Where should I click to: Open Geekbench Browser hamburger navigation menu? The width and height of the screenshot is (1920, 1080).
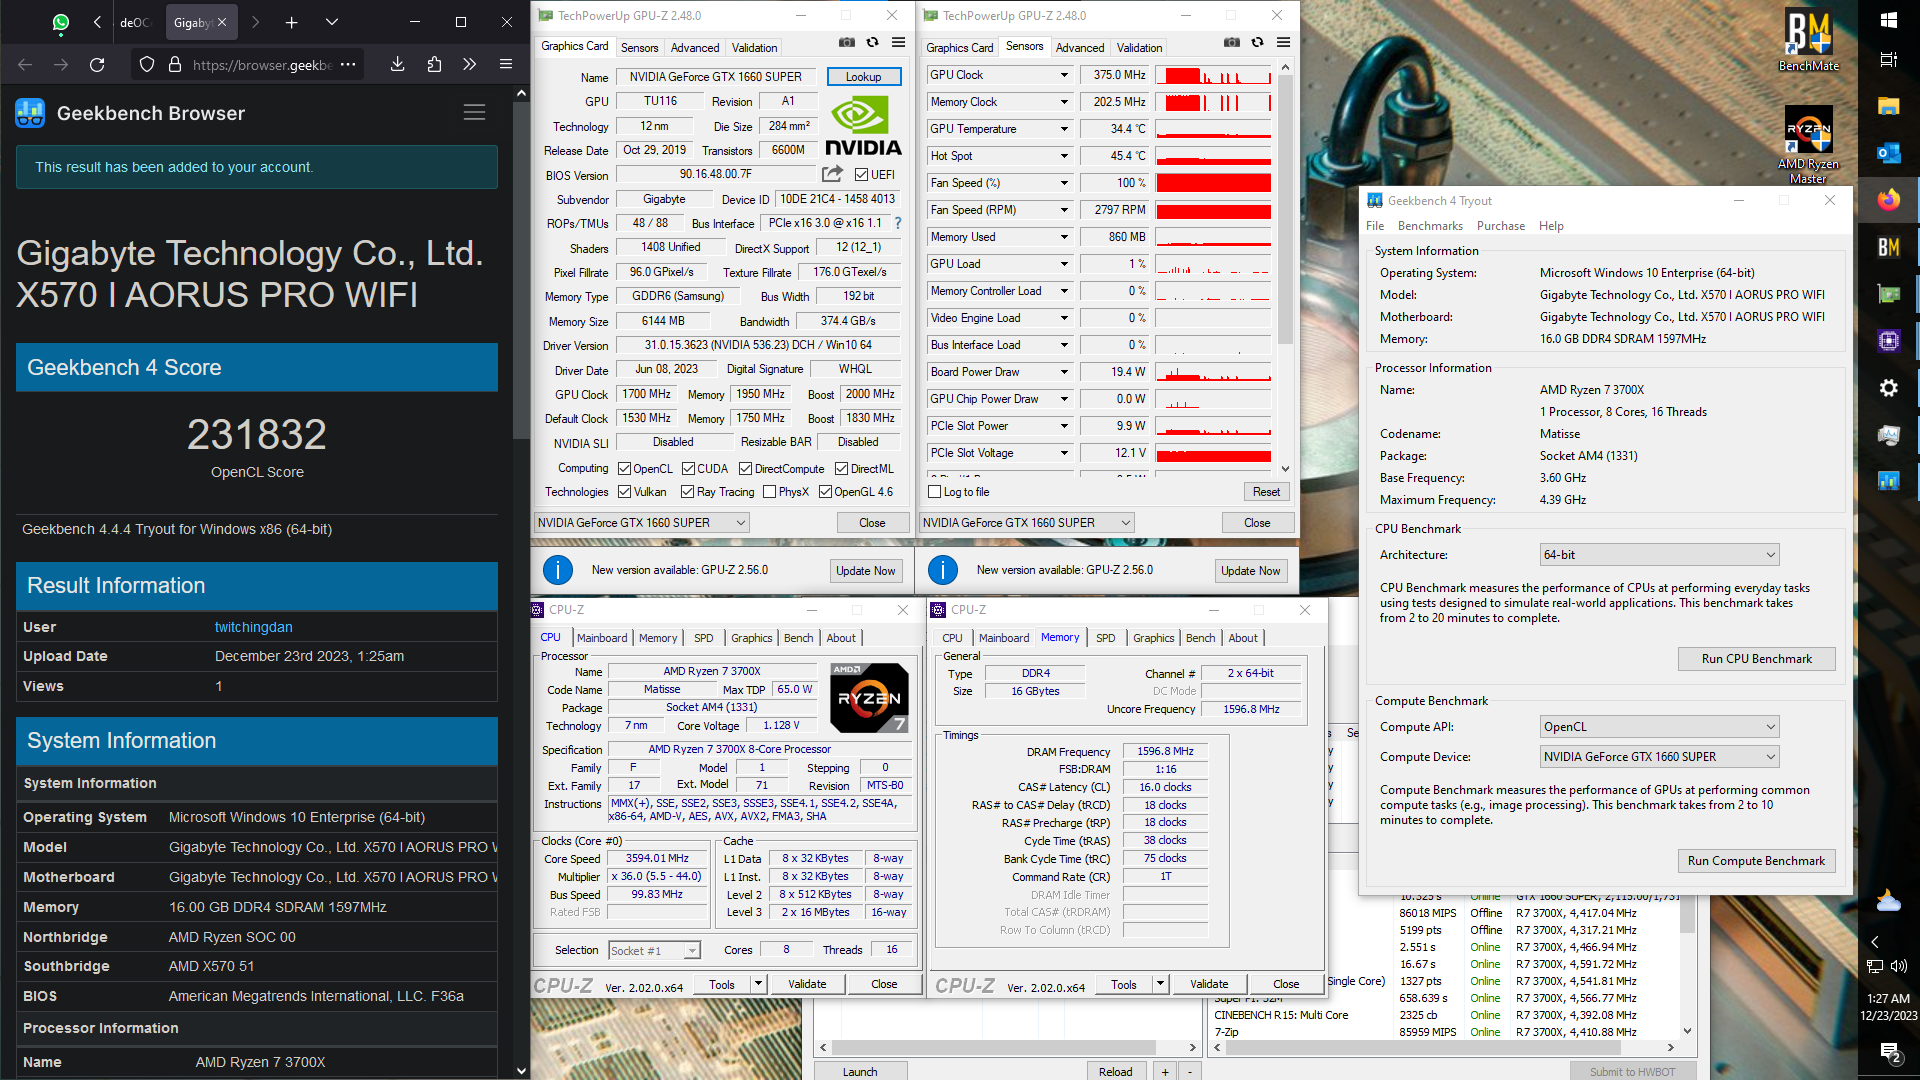click(x=474, y=113)
